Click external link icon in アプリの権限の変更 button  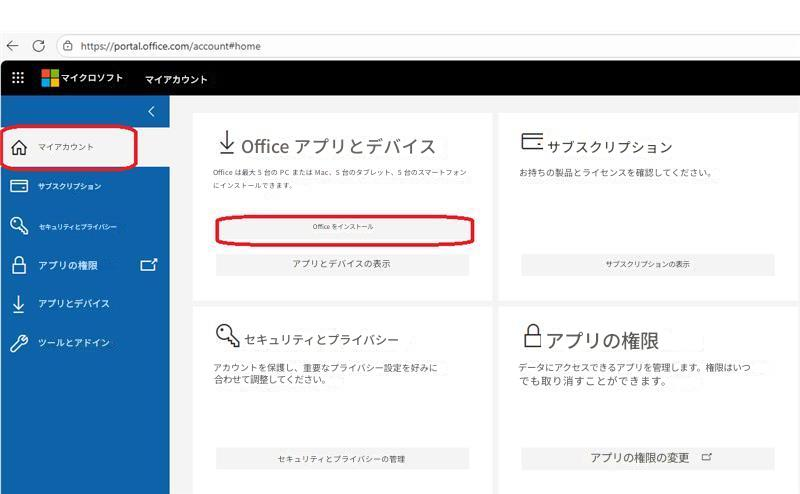[x=707, y=457]
